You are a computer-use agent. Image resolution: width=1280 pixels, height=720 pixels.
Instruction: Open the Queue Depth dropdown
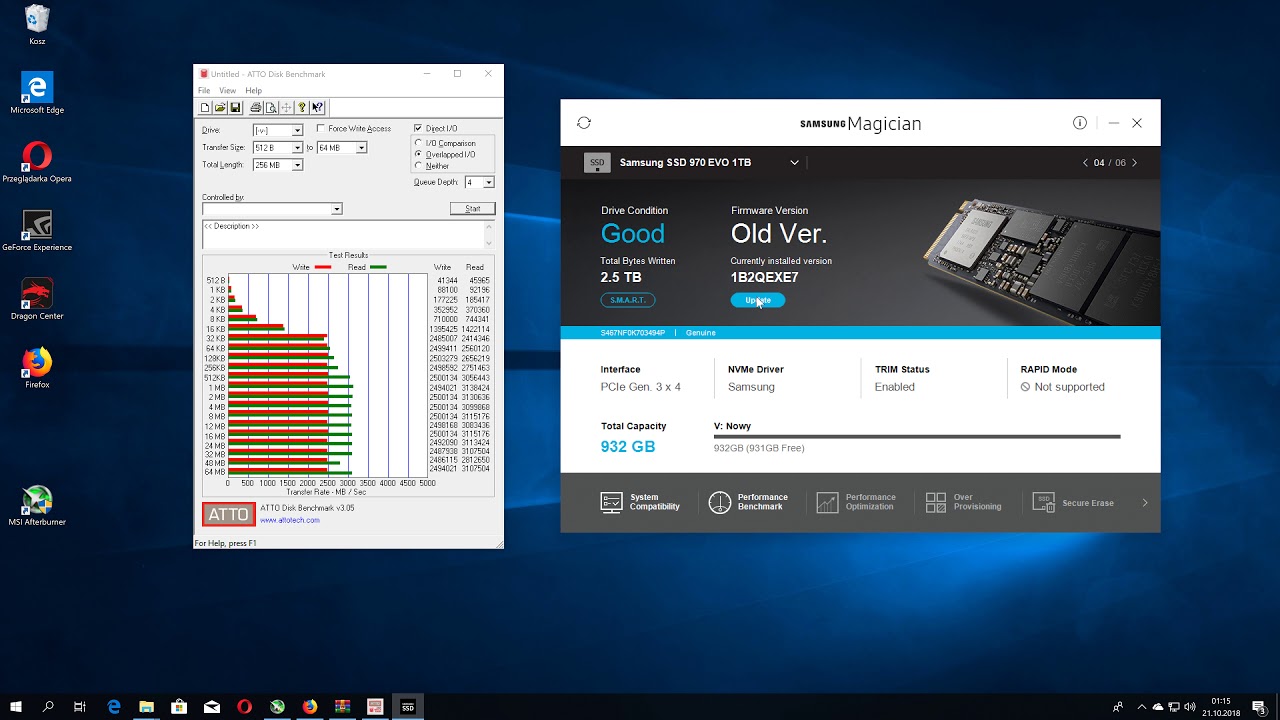[489, 182]
